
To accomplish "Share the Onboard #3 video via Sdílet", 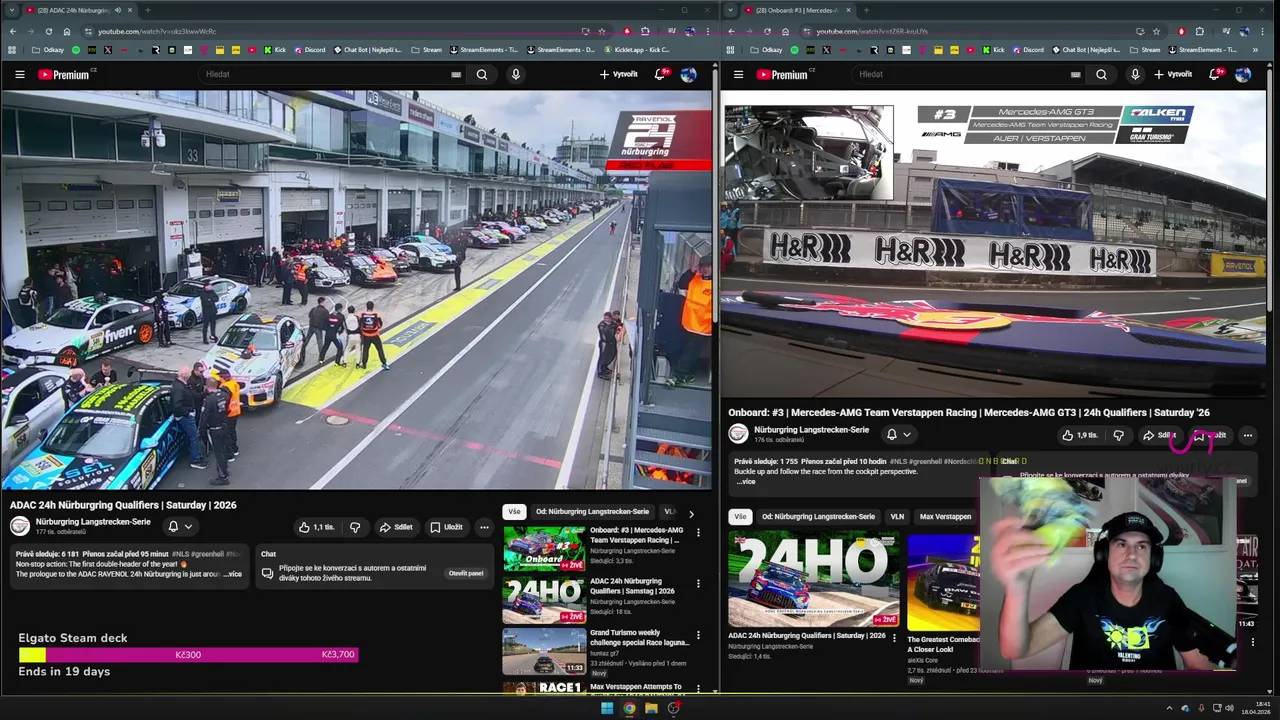I will pos(1159,435).
